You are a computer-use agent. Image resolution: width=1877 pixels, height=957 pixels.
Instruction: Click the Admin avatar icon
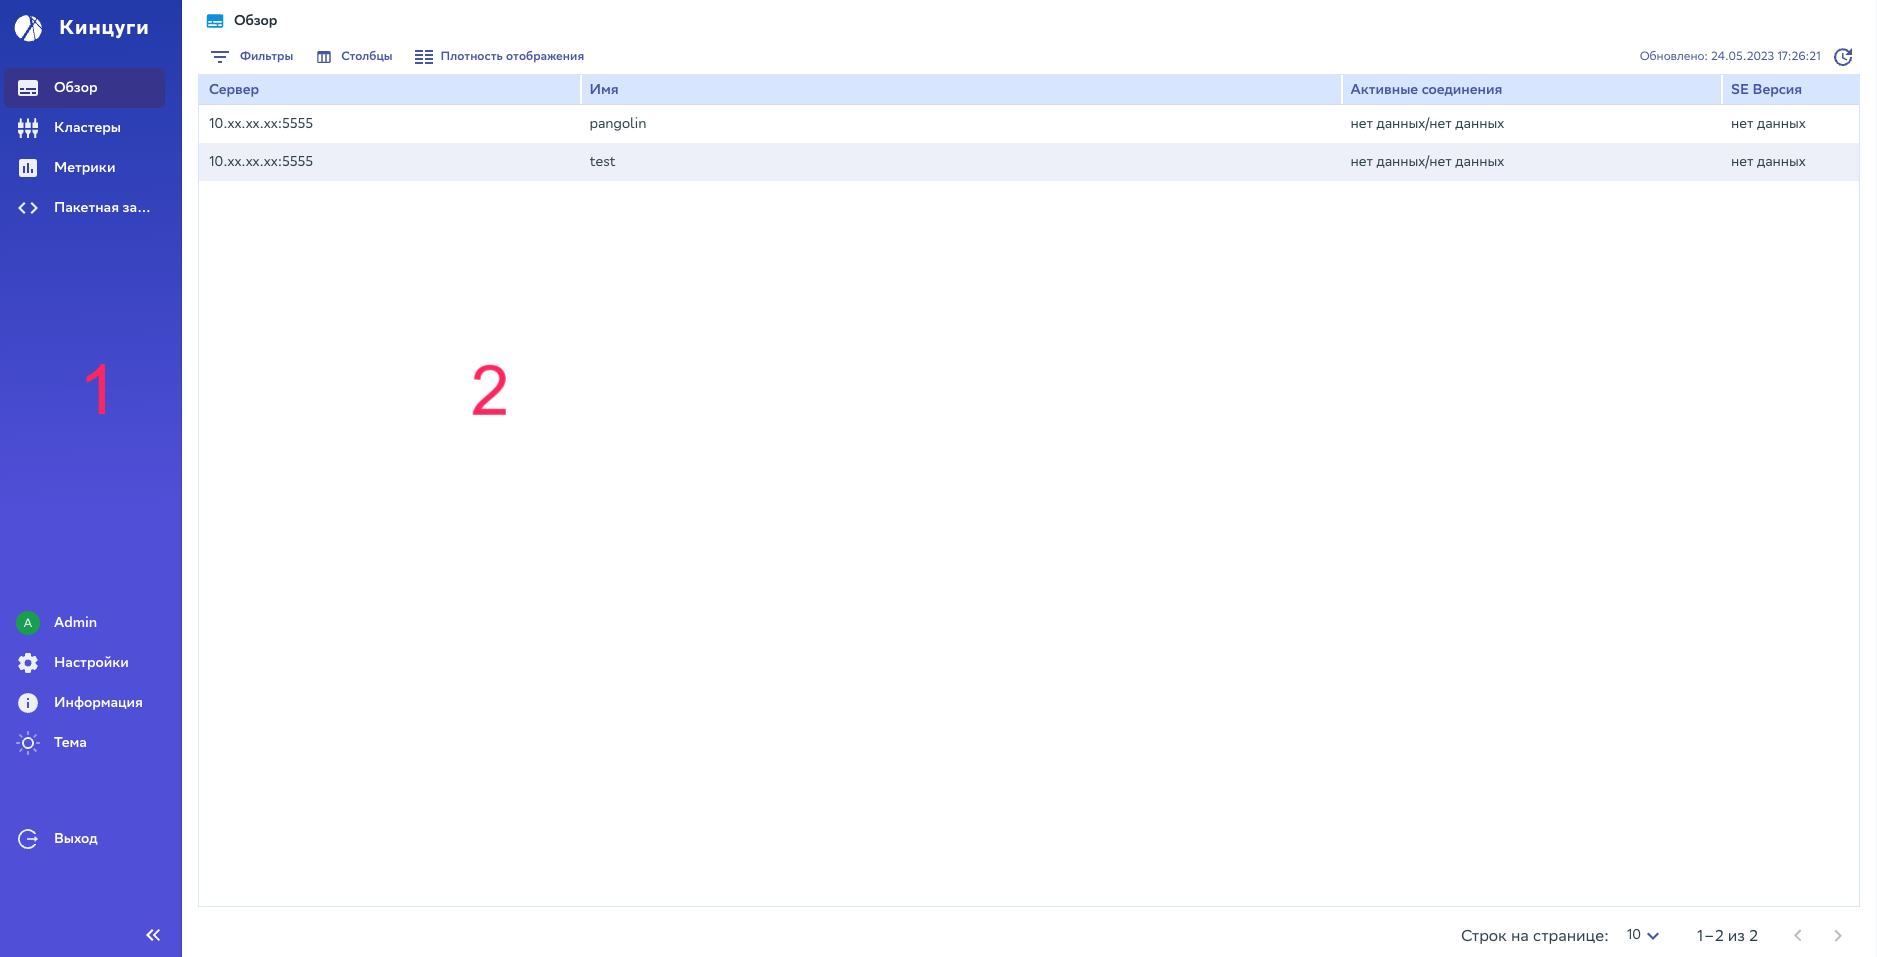pyautogui.click(x=28, y=623)
